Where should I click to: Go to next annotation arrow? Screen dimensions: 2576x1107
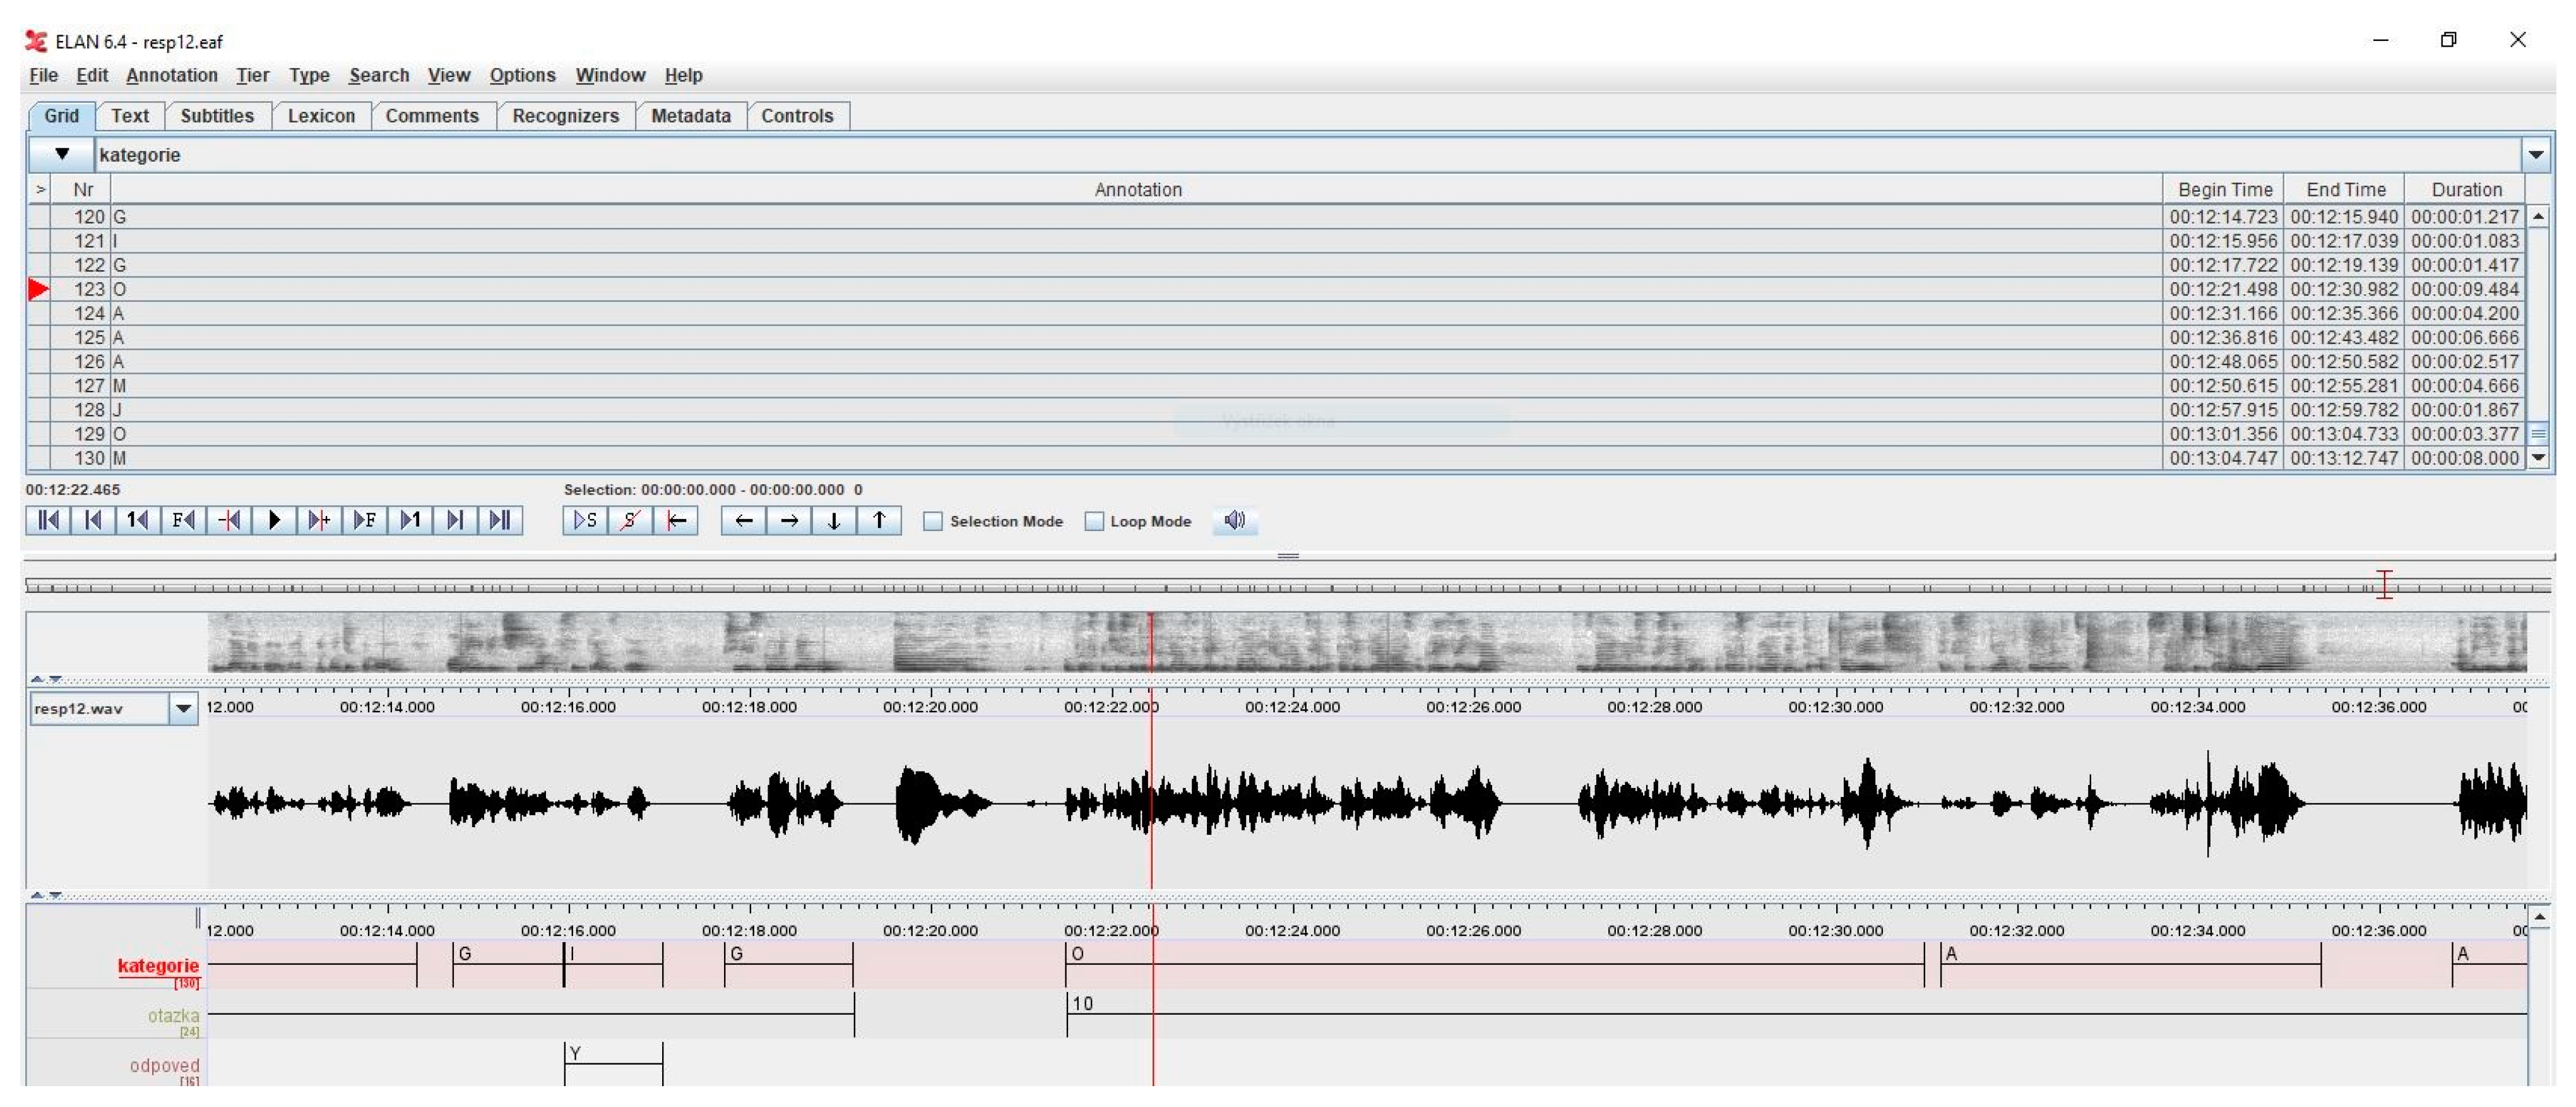point(789,520)
